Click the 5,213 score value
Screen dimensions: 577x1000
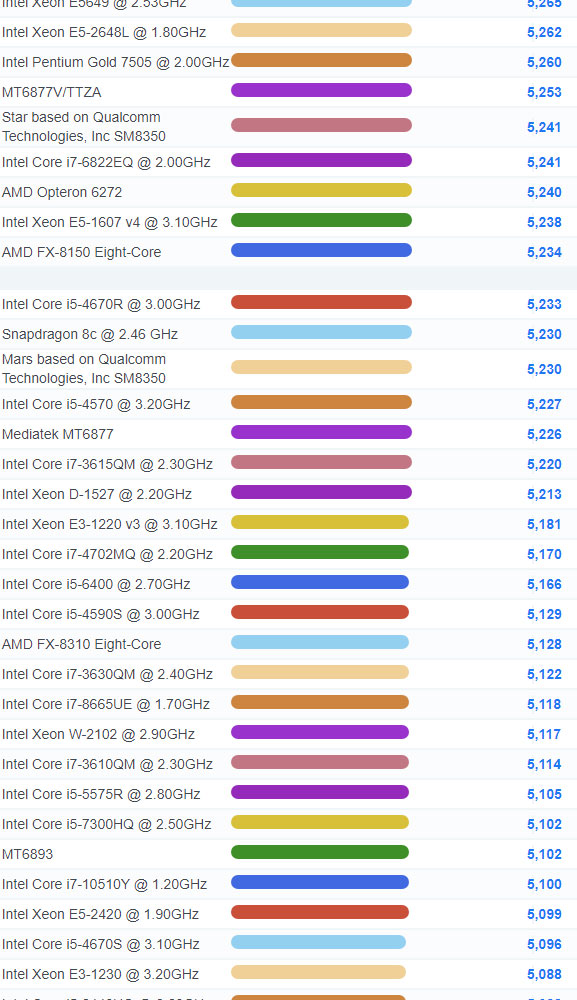click(x=544, y=495)
